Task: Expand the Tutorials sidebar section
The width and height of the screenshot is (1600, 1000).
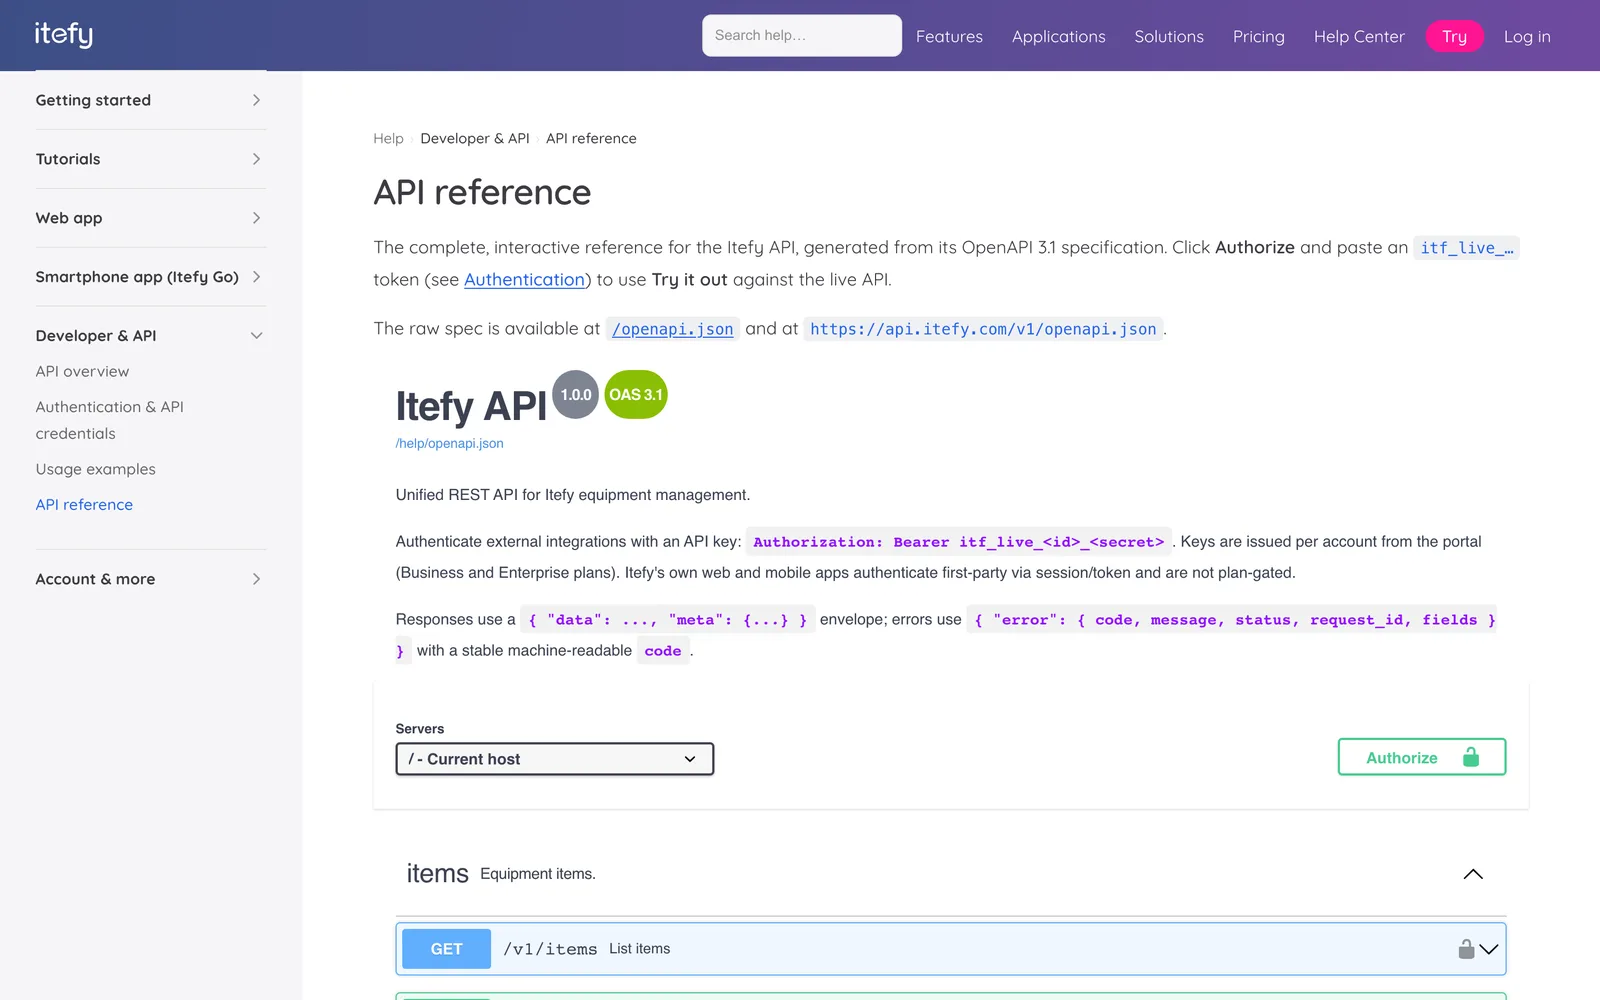Action: [x=151, y=159]
